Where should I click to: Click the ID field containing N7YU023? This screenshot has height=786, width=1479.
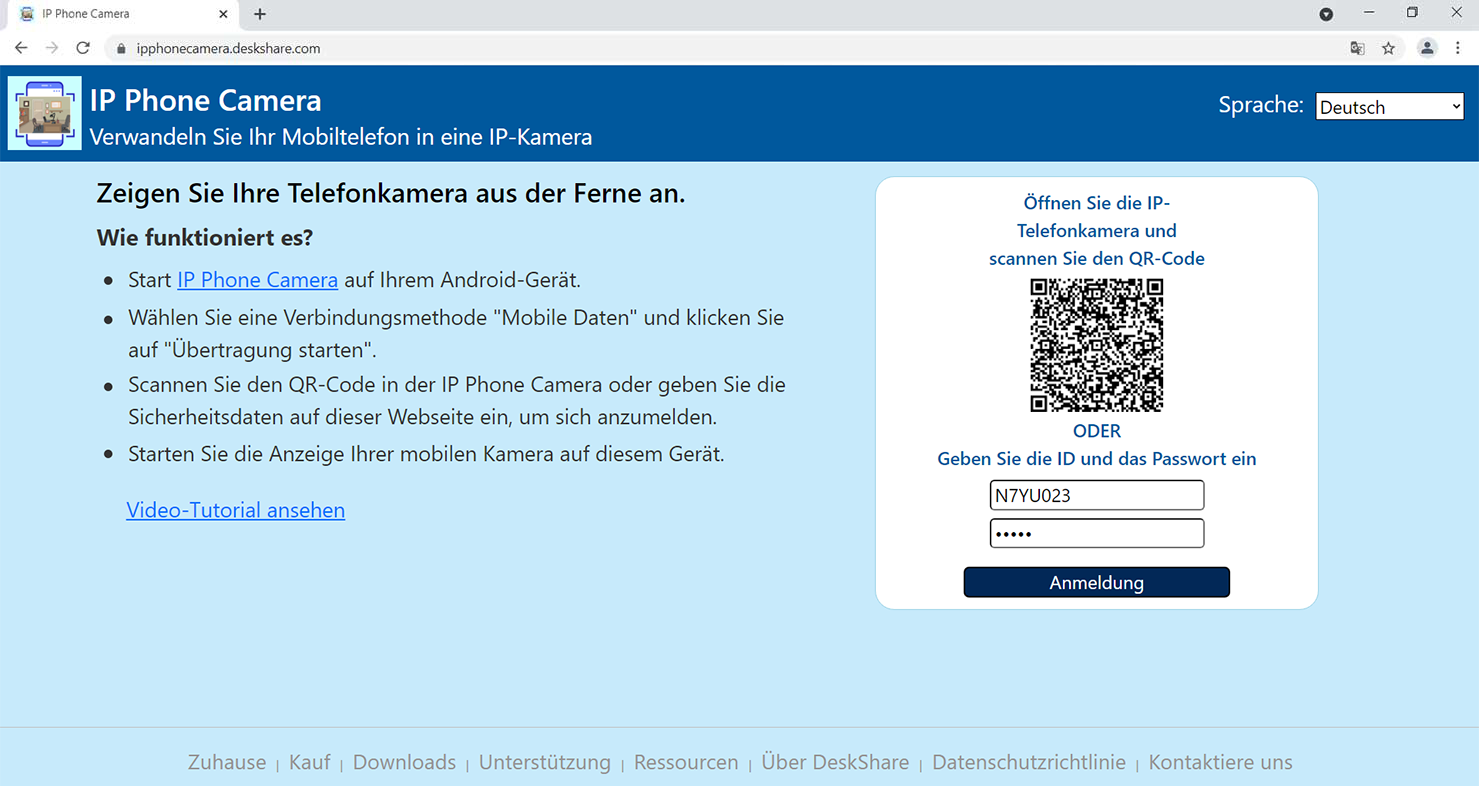point(1097,495)
